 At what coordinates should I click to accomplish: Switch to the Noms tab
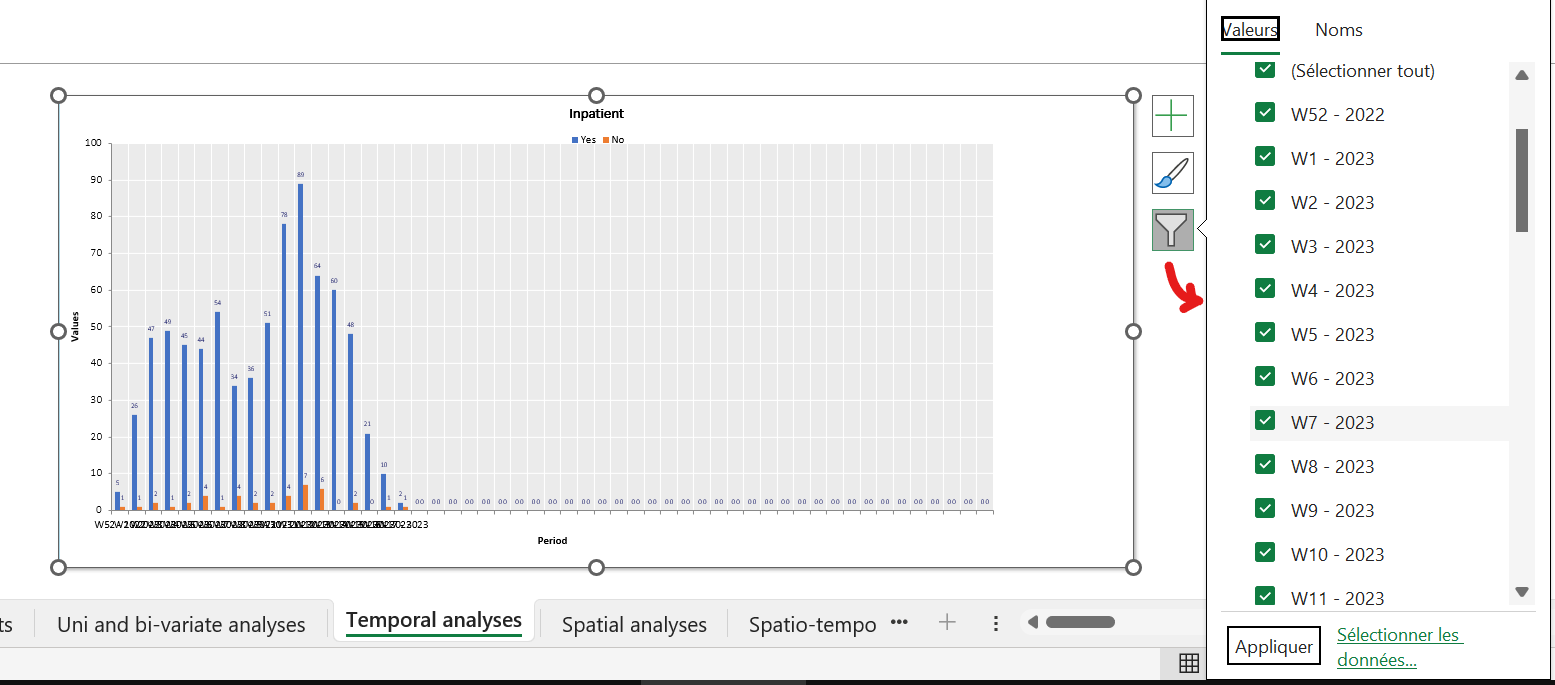point(1339,30)
